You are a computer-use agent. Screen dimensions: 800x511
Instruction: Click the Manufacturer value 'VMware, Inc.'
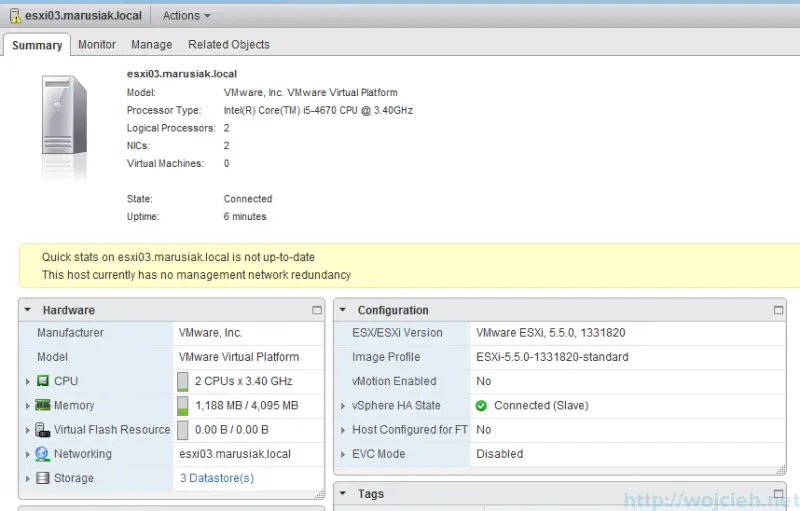210,333
